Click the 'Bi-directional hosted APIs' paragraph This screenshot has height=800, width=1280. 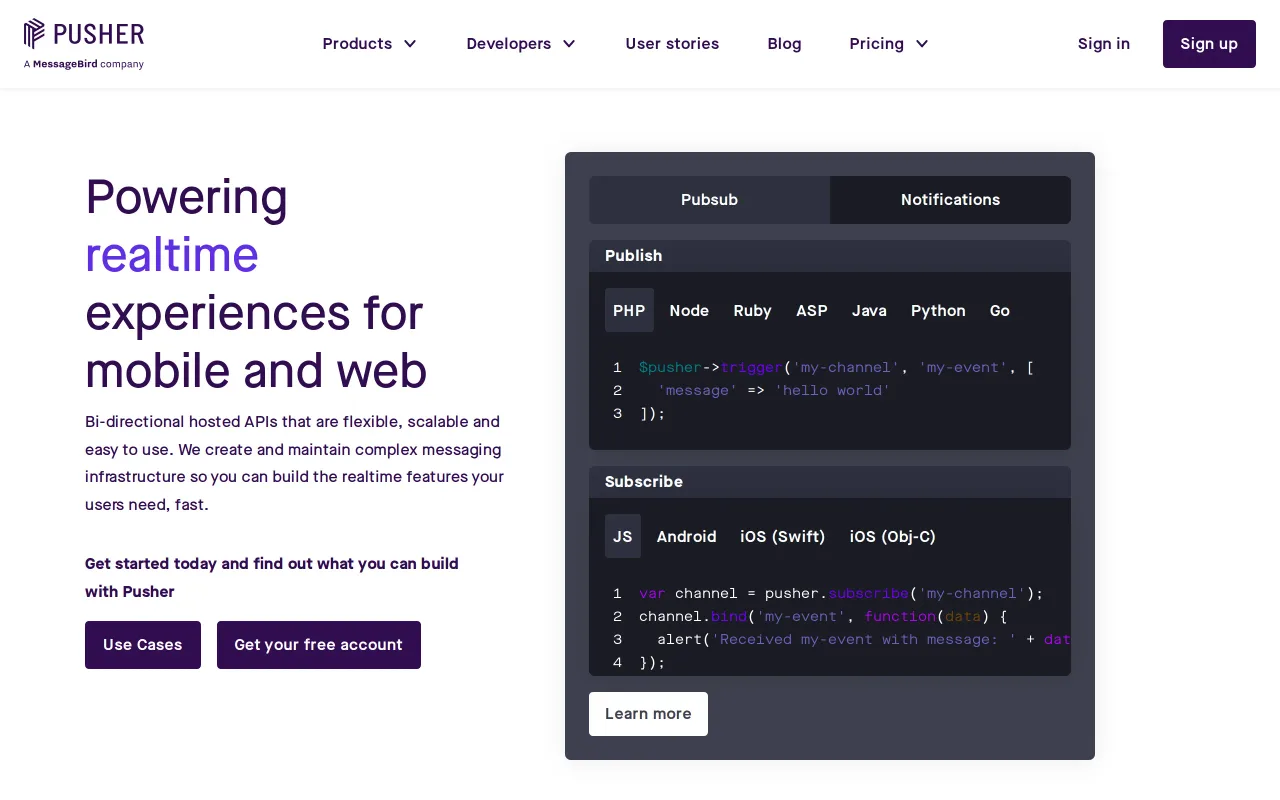tap(294, 463)
